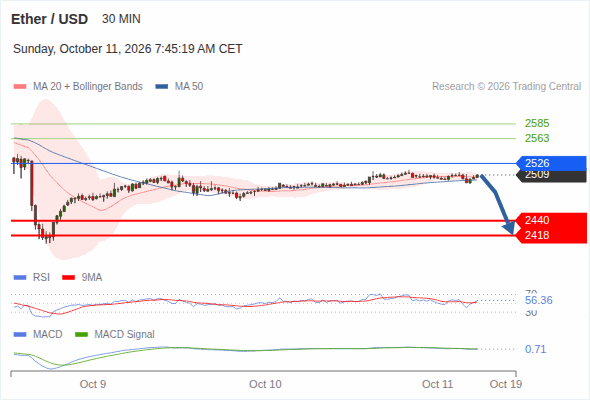Click the 30 MIN timeframe label
The height and width of the screenshot is (400, 590).
pyautogui.click(x=121, y=19)
